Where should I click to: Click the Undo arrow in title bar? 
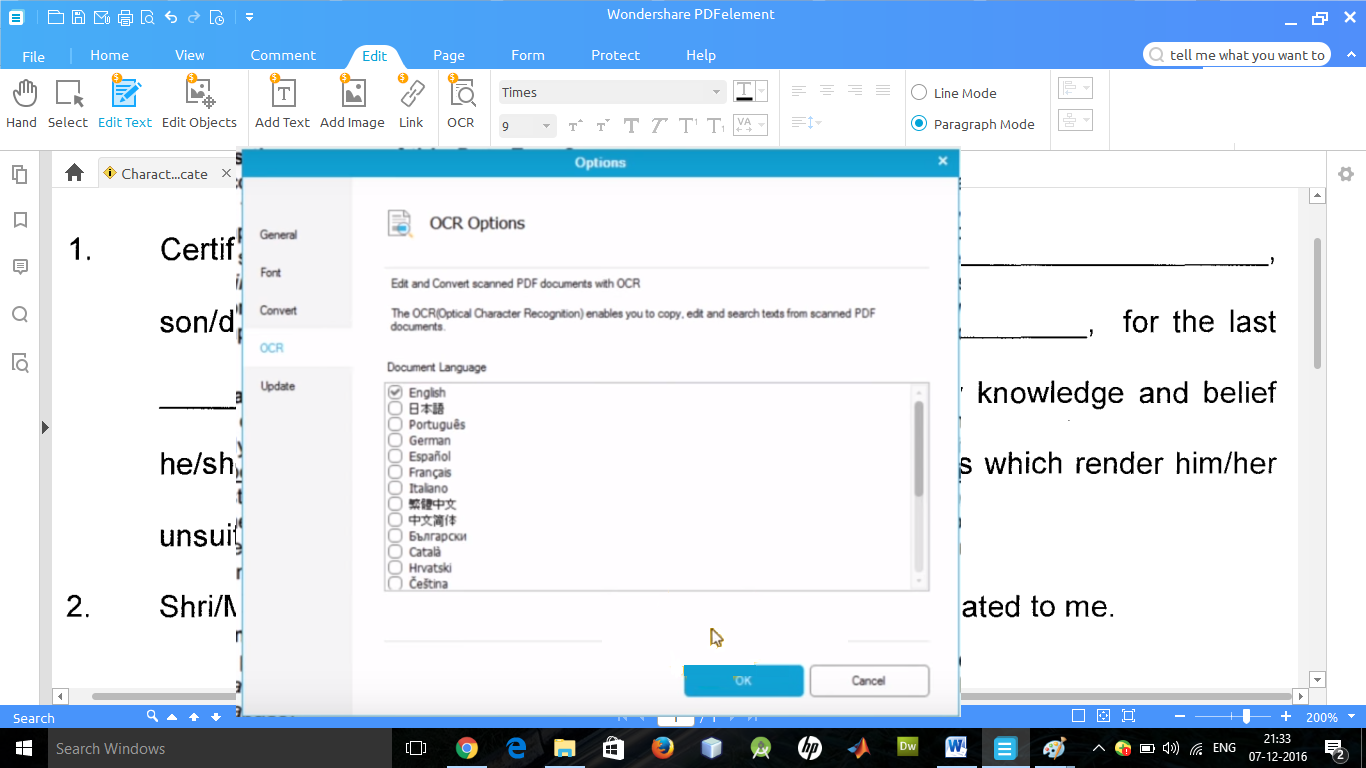click(171, 17)
